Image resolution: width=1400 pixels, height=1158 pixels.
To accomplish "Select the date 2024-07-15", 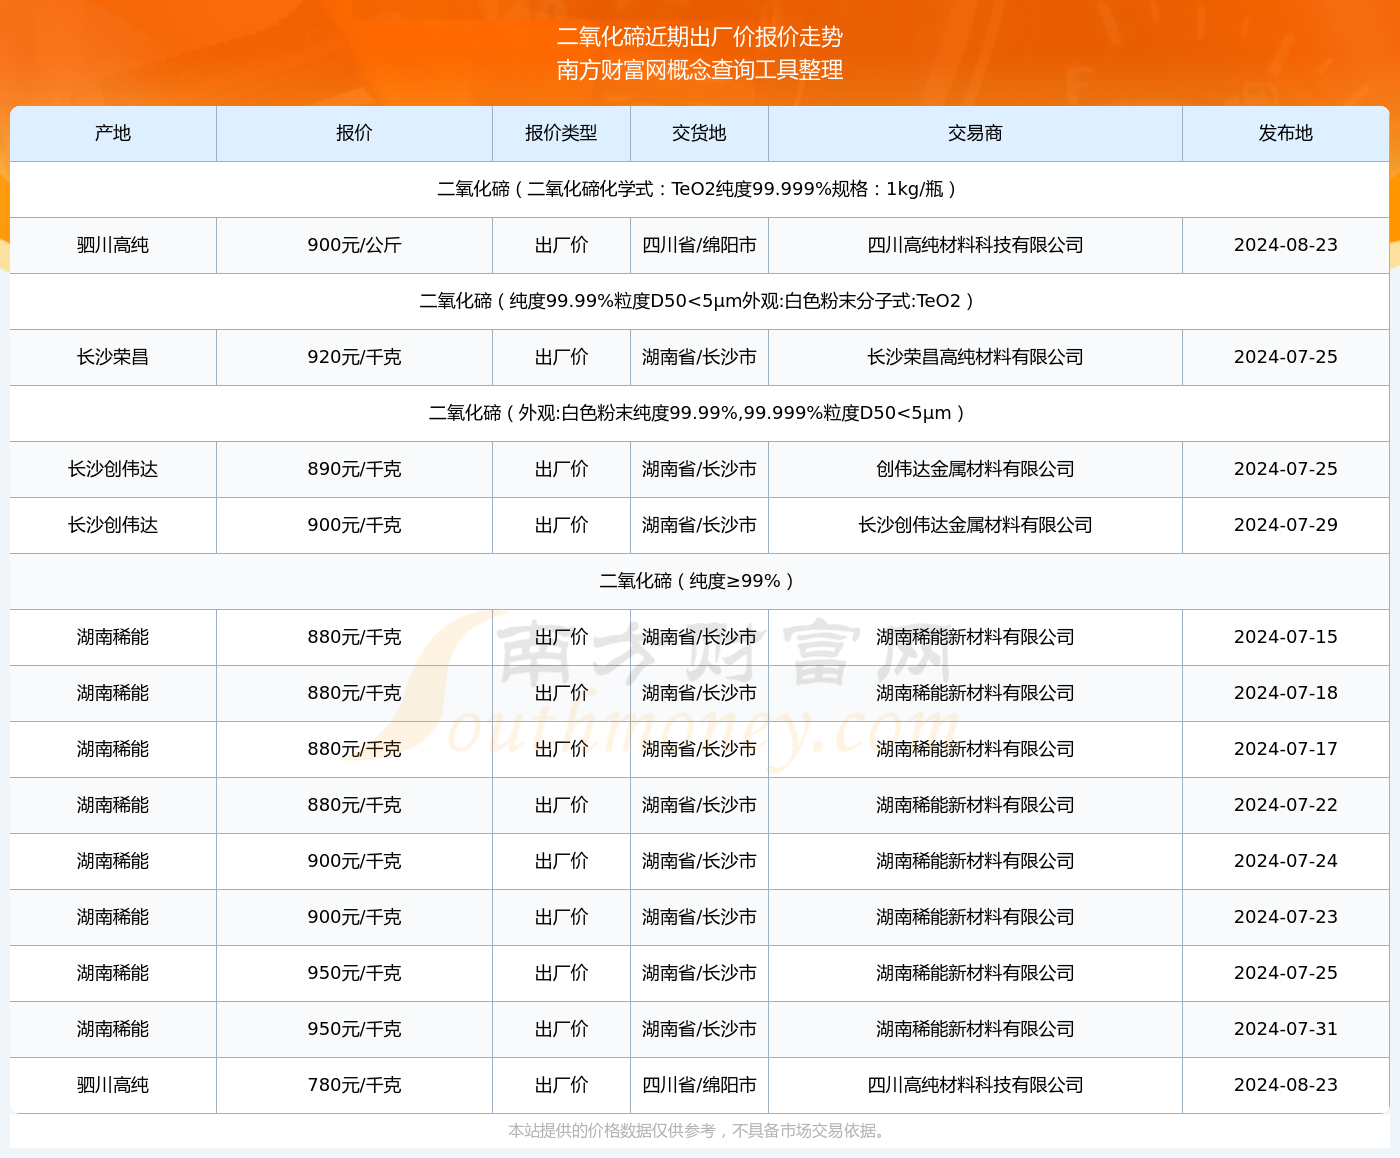I will pyautogui.click(x=1286, y=637).
